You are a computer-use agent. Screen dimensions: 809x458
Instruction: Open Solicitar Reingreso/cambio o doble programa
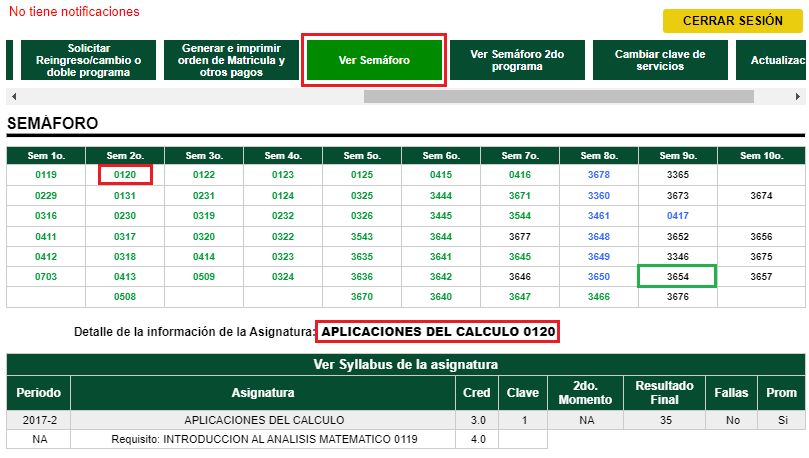[88, 60]
